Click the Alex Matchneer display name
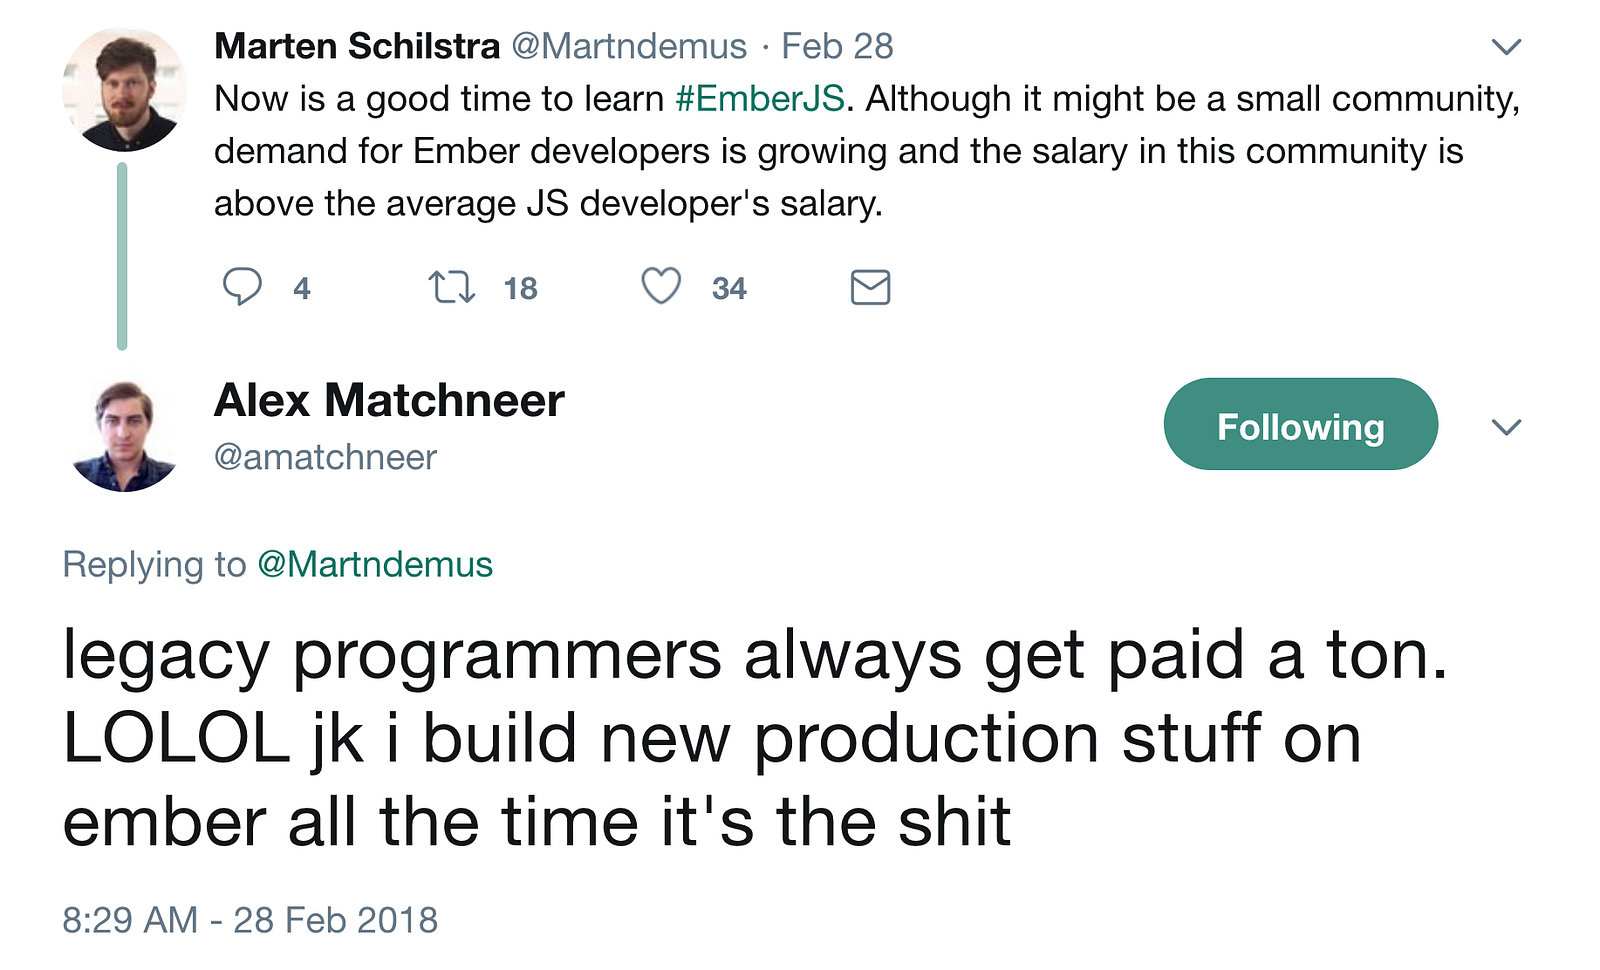Image resolution: width=1600 pixels, height=970 pixels. coord(389,401)
